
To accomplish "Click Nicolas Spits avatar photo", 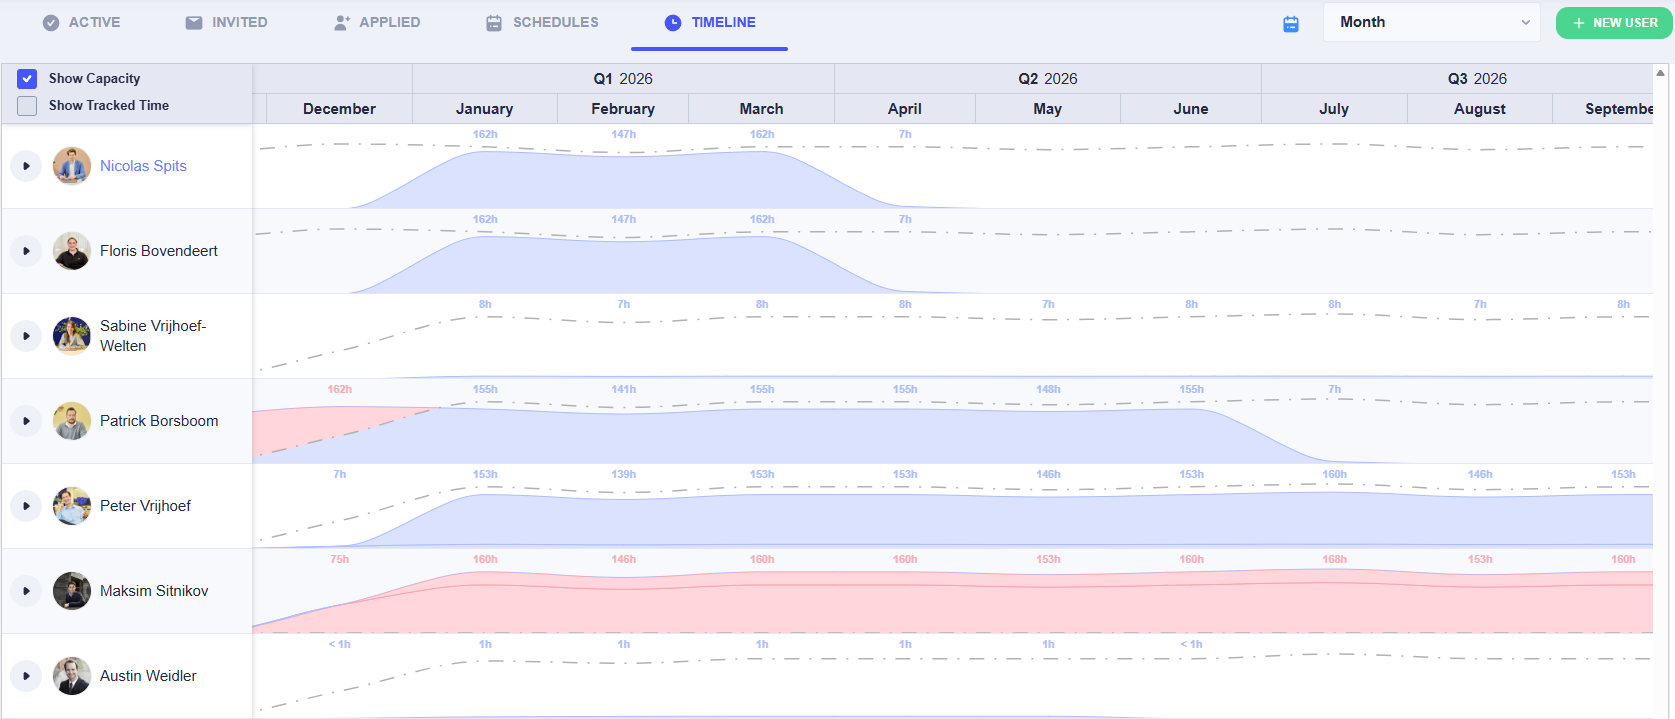I will [72, 166].
